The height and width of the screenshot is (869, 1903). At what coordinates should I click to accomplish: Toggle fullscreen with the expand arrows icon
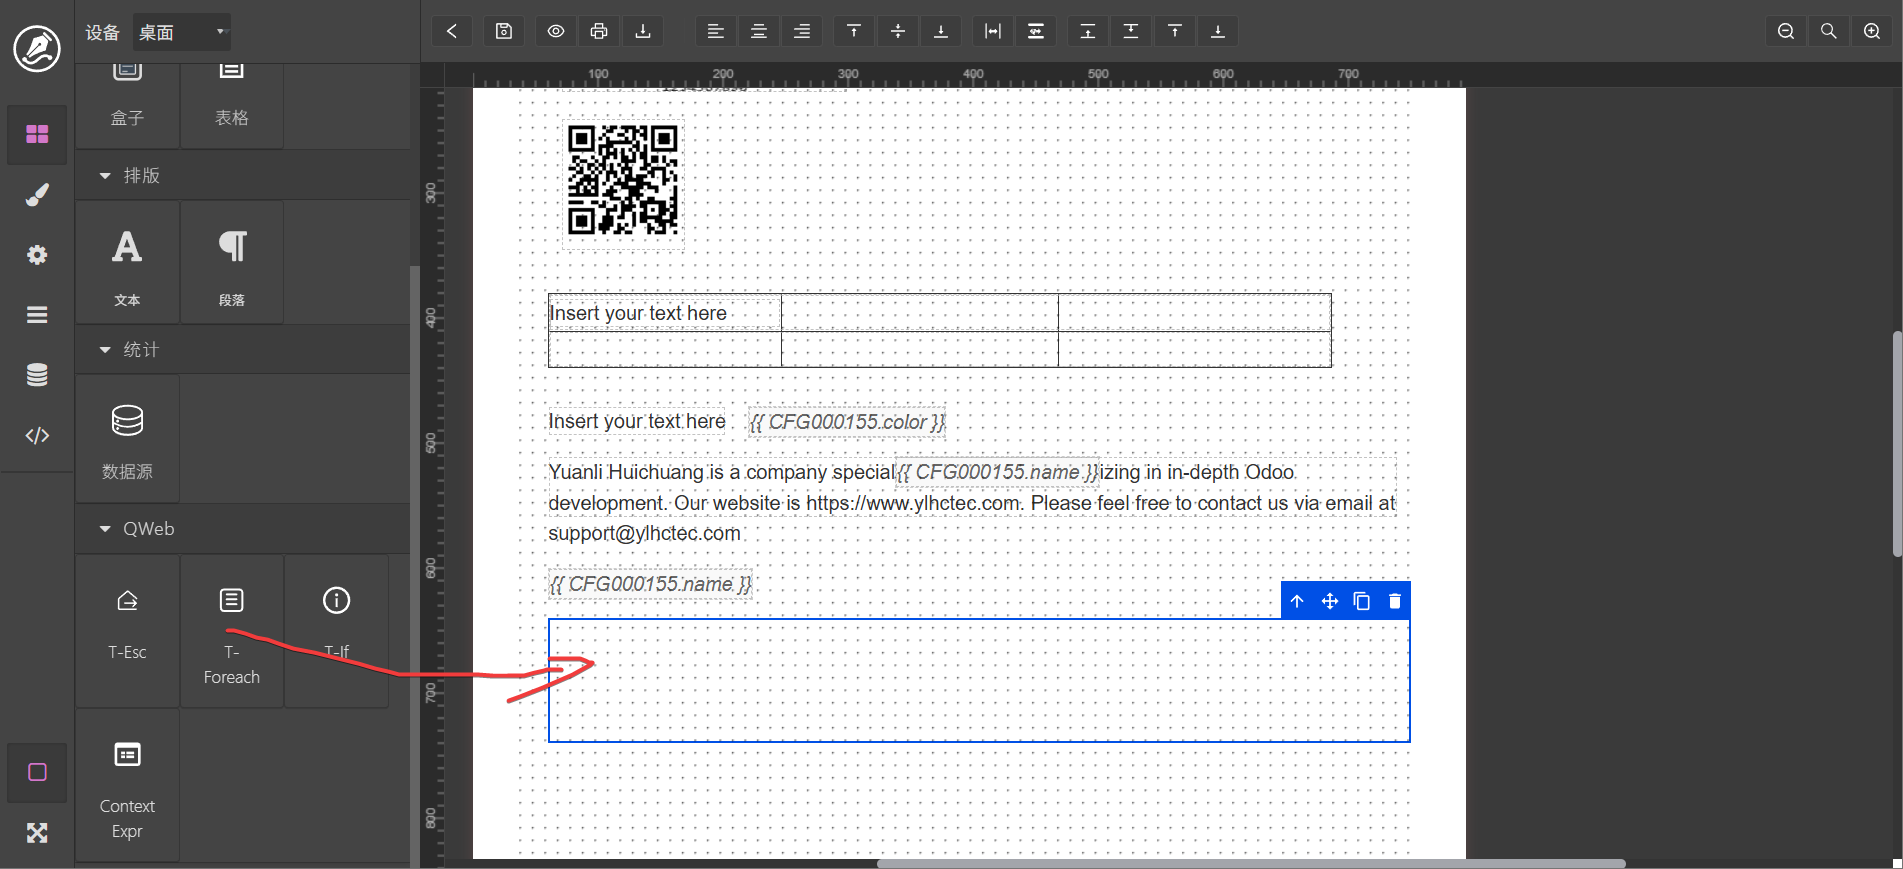[x=37, y=833]
